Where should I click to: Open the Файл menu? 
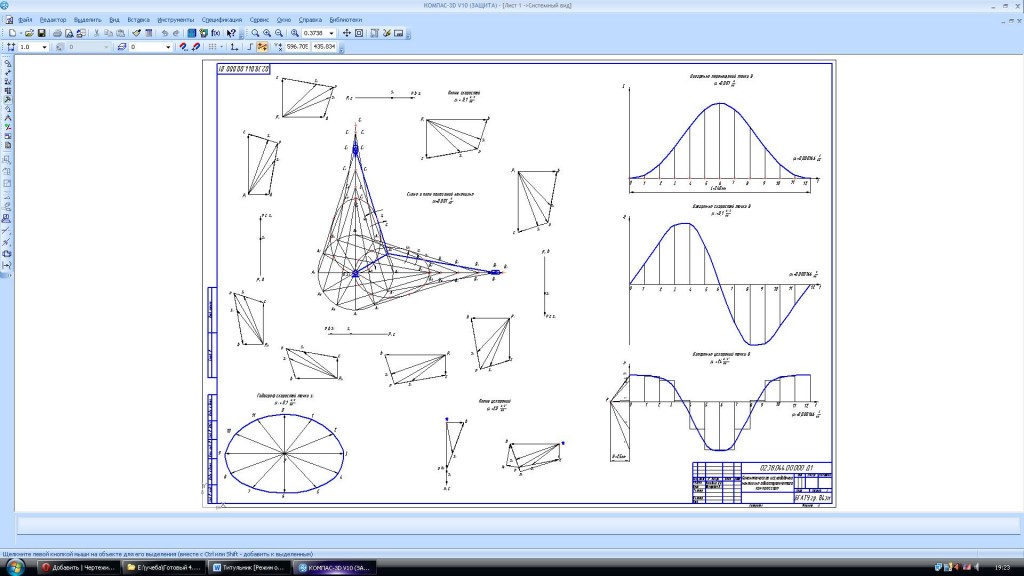(25, 20)
